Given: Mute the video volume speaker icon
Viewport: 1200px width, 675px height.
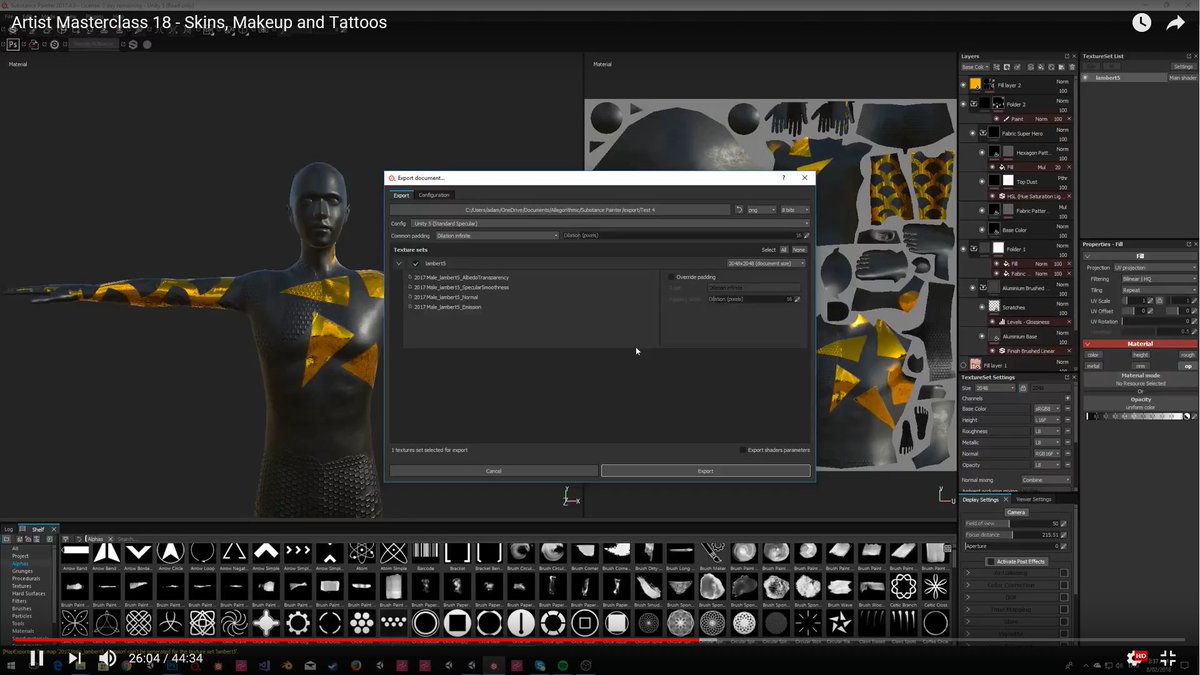Looking at the screenshot, I should click(x=107, y=658).
